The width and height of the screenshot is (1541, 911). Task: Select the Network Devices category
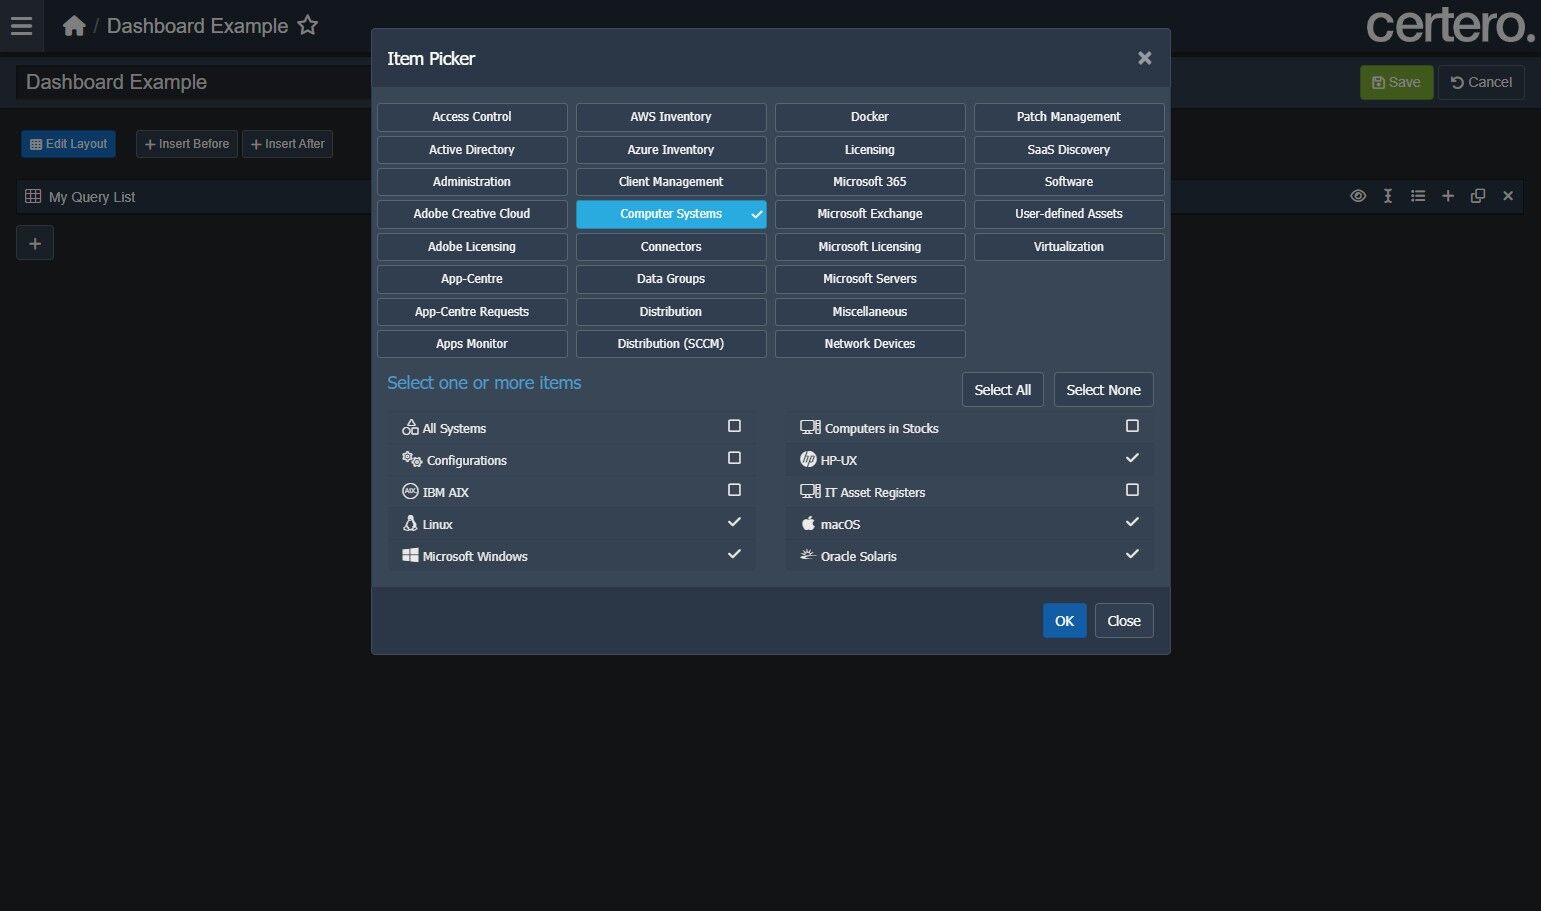[x=870, y=344]
